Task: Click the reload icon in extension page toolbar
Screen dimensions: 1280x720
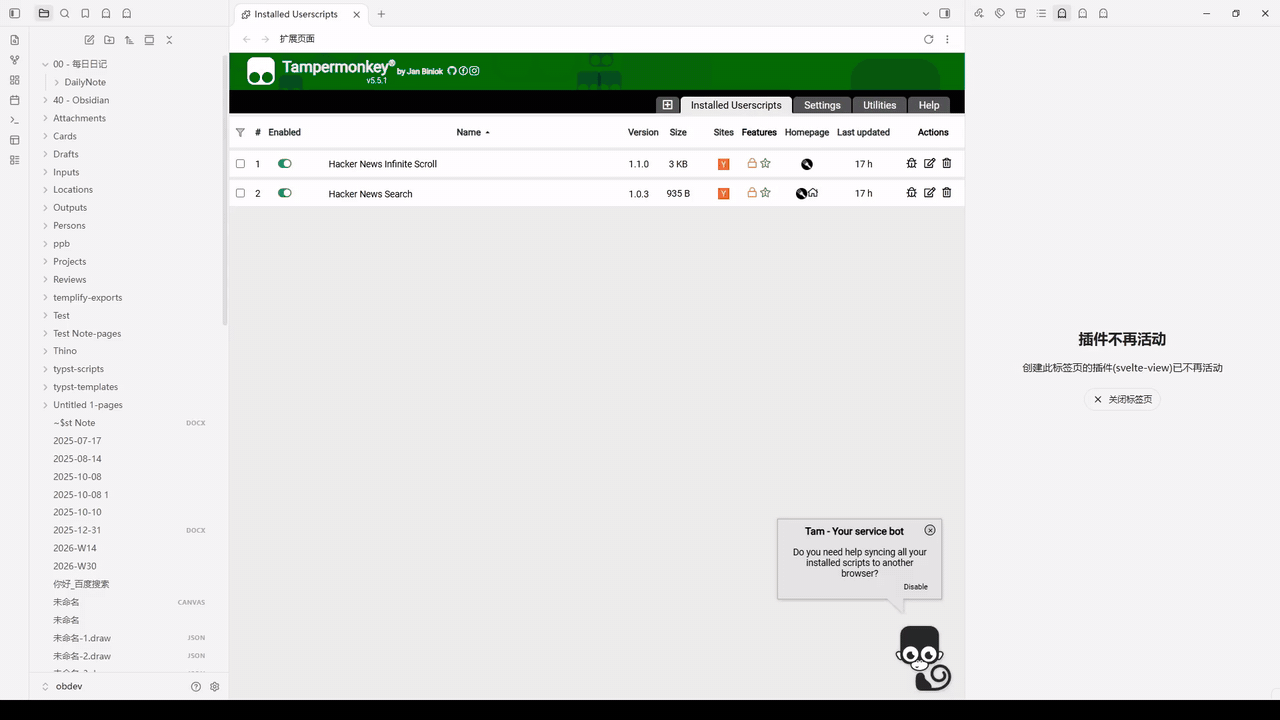Action: [x=928, y=39]
